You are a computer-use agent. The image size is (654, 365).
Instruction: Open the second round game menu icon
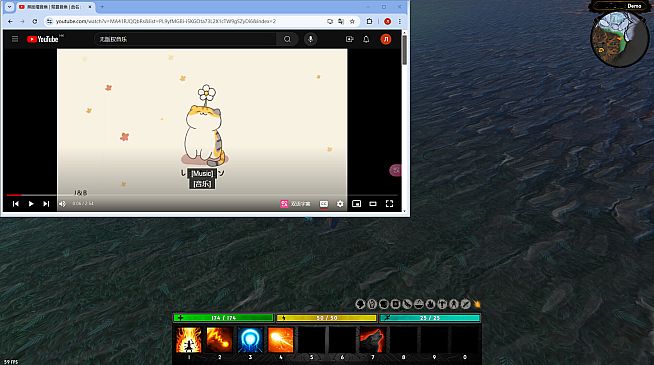tap(372, 304)
